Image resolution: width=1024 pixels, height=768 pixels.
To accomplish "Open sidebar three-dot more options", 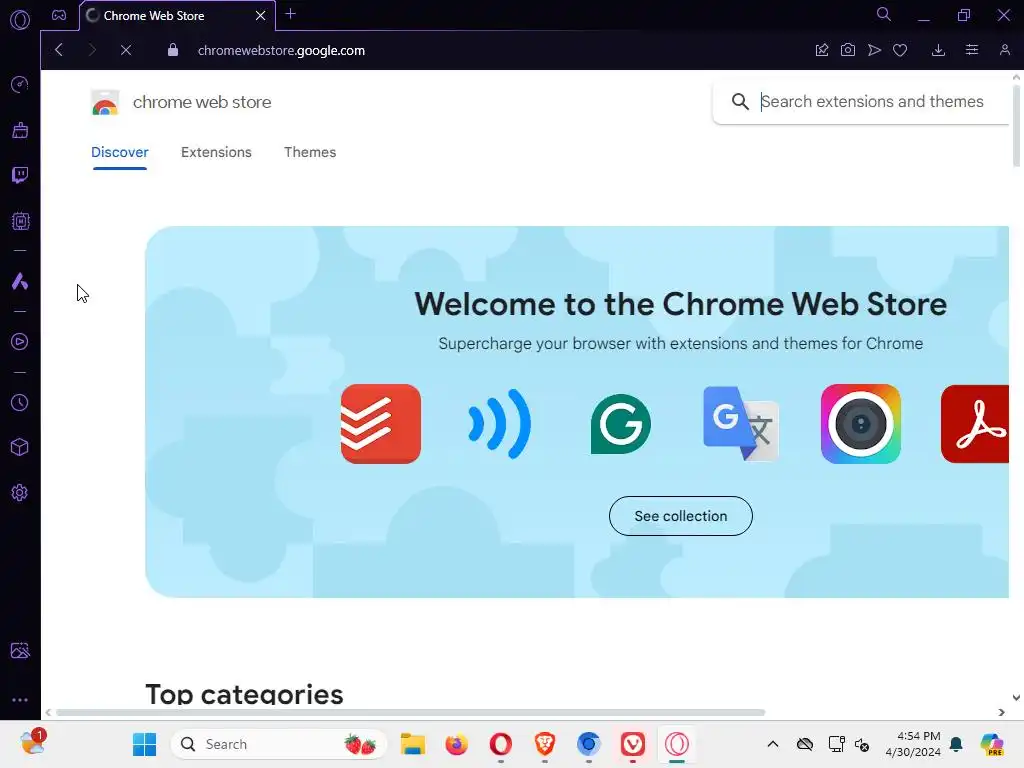I will 20,699.
